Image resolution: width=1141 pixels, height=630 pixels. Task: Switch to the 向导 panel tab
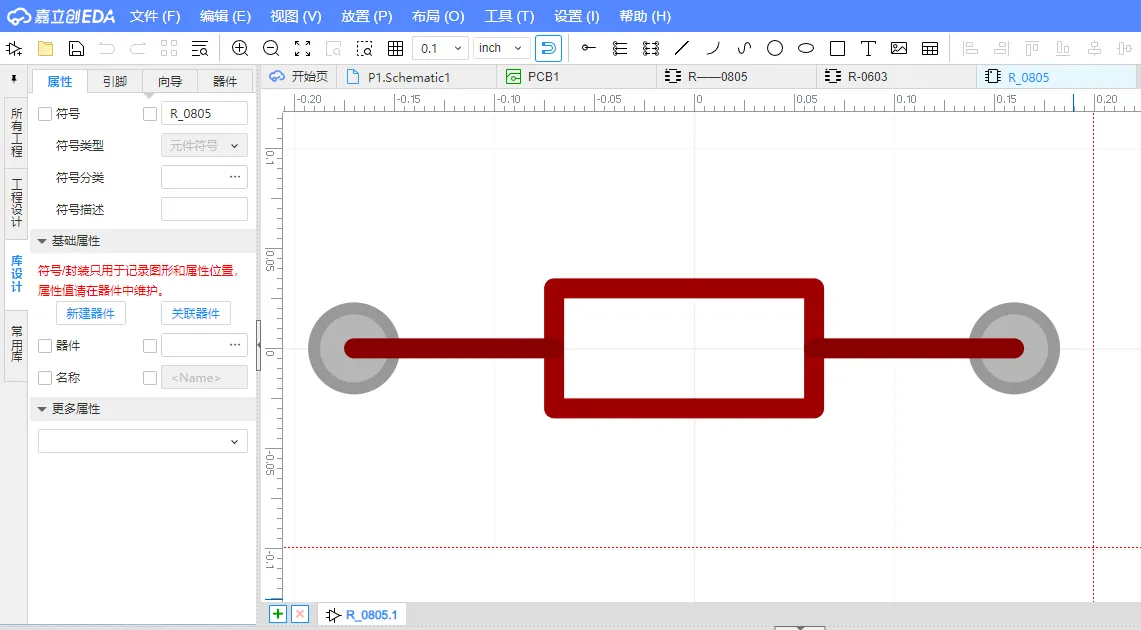170,81
